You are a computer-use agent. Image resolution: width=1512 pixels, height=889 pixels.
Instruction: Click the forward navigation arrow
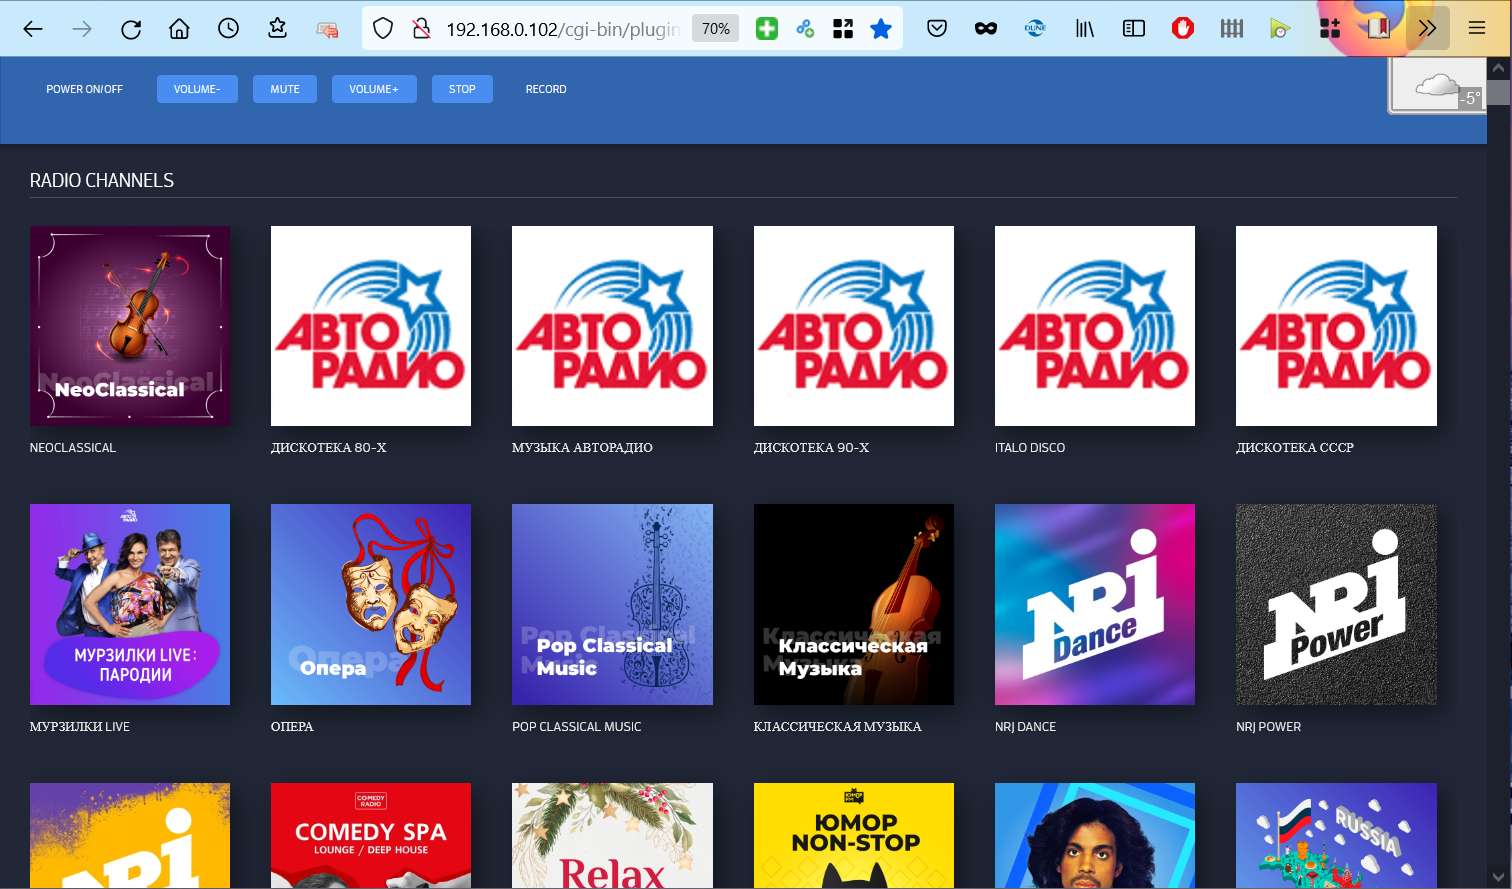[82, 29]
